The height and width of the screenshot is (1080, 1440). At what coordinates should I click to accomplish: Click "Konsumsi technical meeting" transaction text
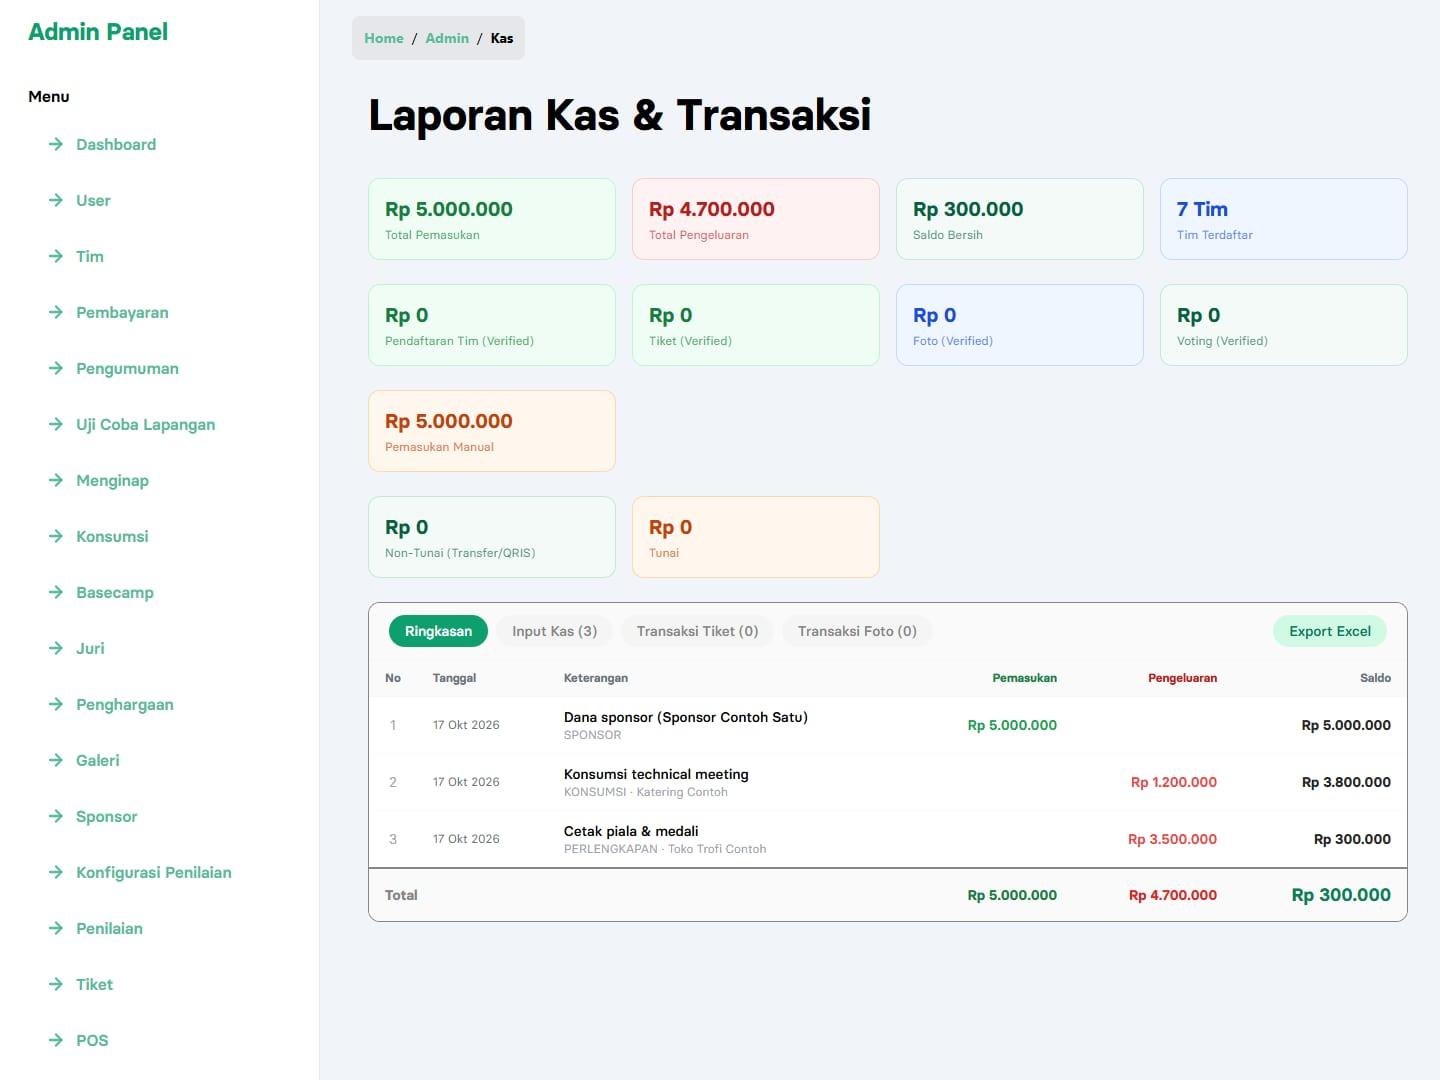coord(656,774)
